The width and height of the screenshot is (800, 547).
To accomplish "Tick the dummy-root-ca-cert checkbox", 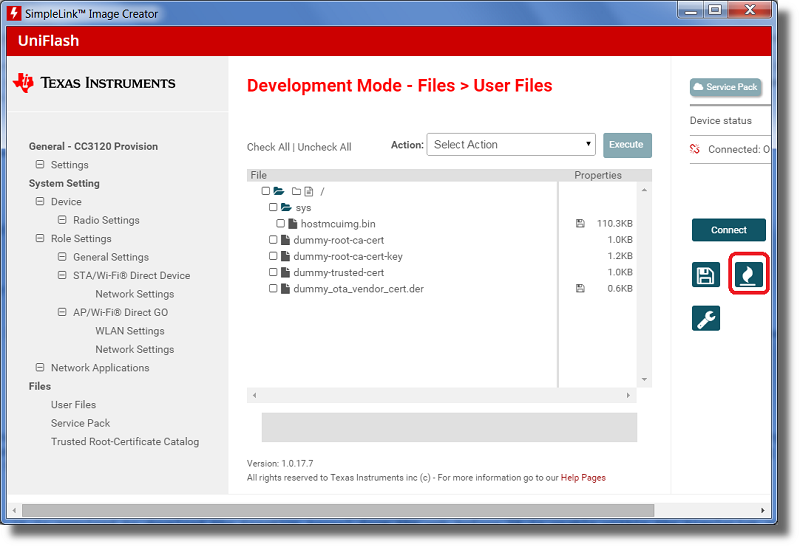I will [273, 240].
